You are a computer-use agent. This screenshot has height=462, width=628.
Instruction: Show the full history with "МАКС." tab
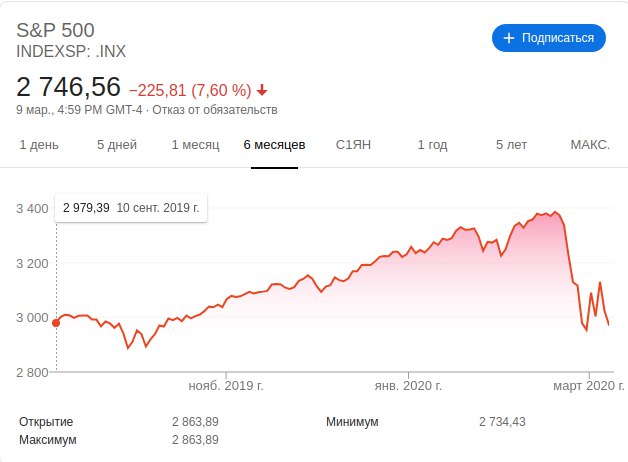(590, 145)
